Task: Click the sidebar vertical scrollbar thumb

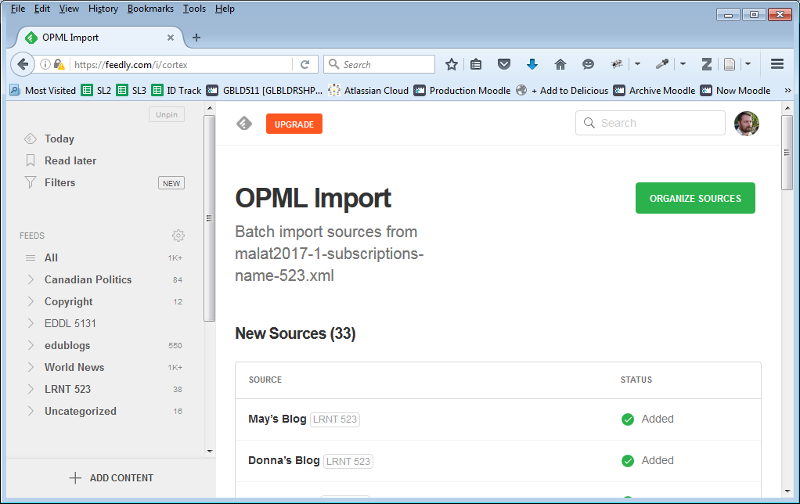Action: pyautogui.click(x=209, y=218)
